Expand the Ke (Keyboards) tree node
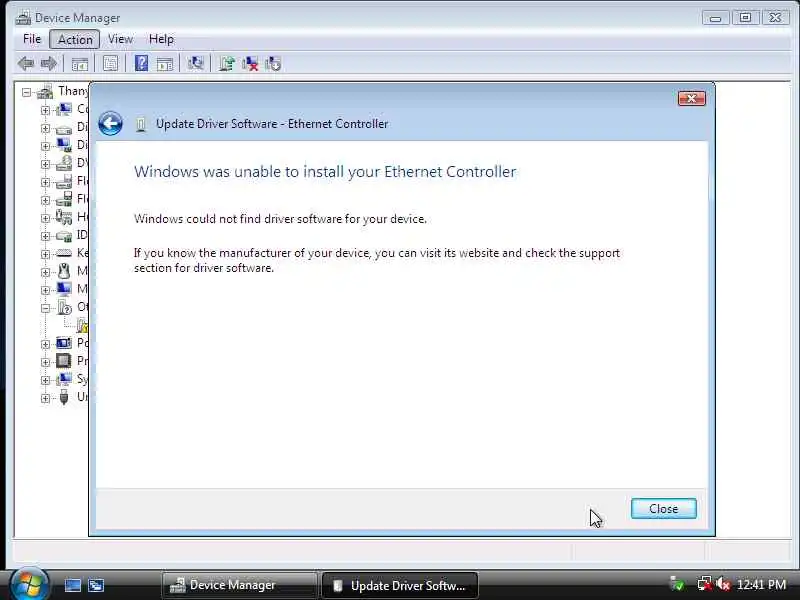Screen dimensions: 800x600 tap(45, 254)
